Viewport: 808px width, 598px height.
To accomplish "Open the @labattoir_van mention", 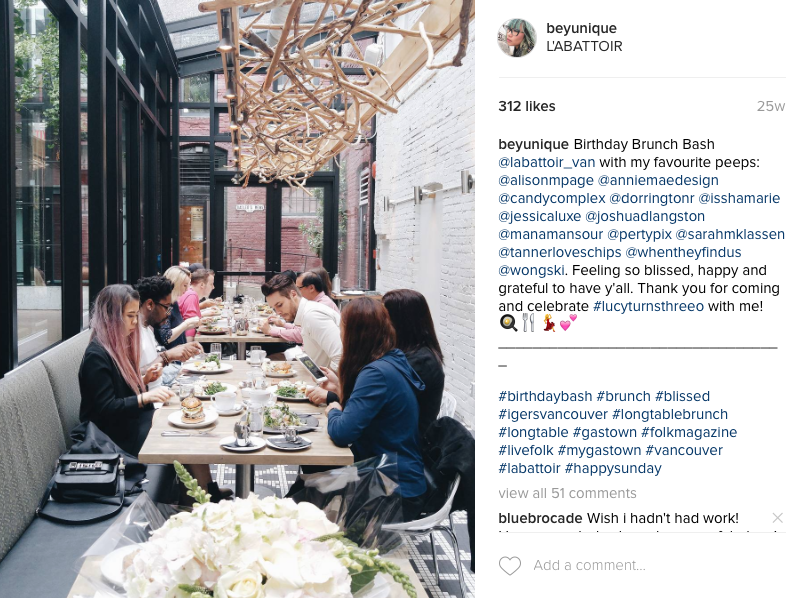I will [x=547, y=162].
